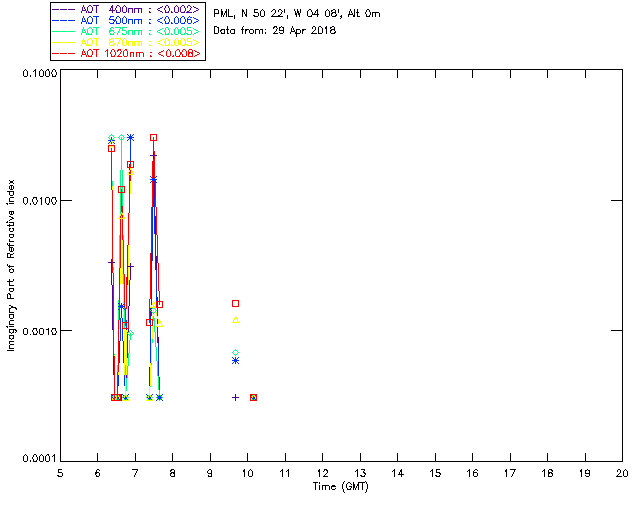Click the x-axis tick label 5

pos(60,473)
